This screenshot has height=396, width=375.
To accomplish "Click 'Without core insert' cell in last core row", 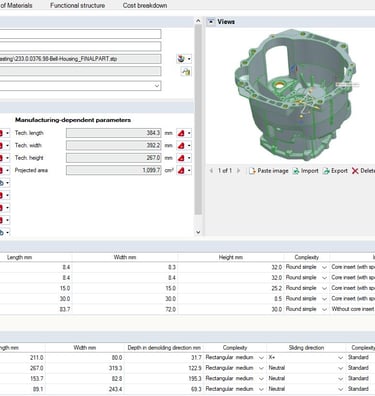I will 353,309.
